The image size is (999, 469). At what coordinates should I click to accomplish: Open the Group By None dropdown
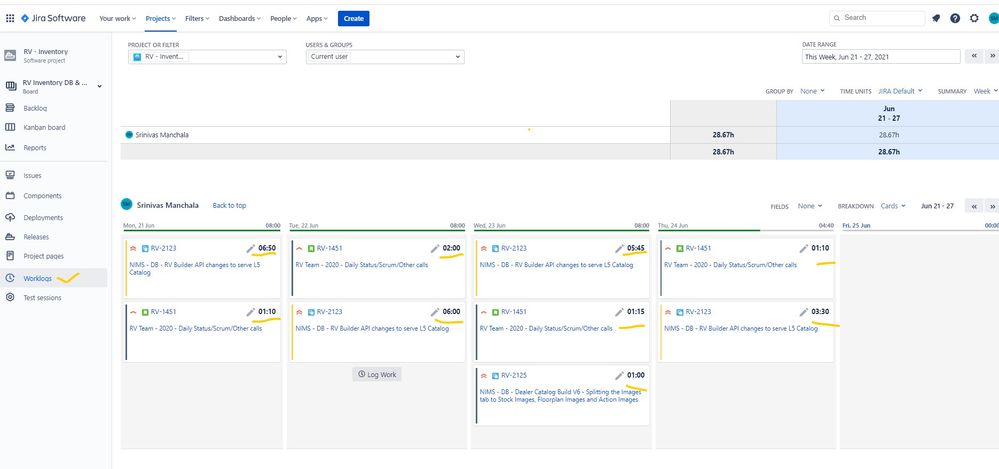(812, 91)
